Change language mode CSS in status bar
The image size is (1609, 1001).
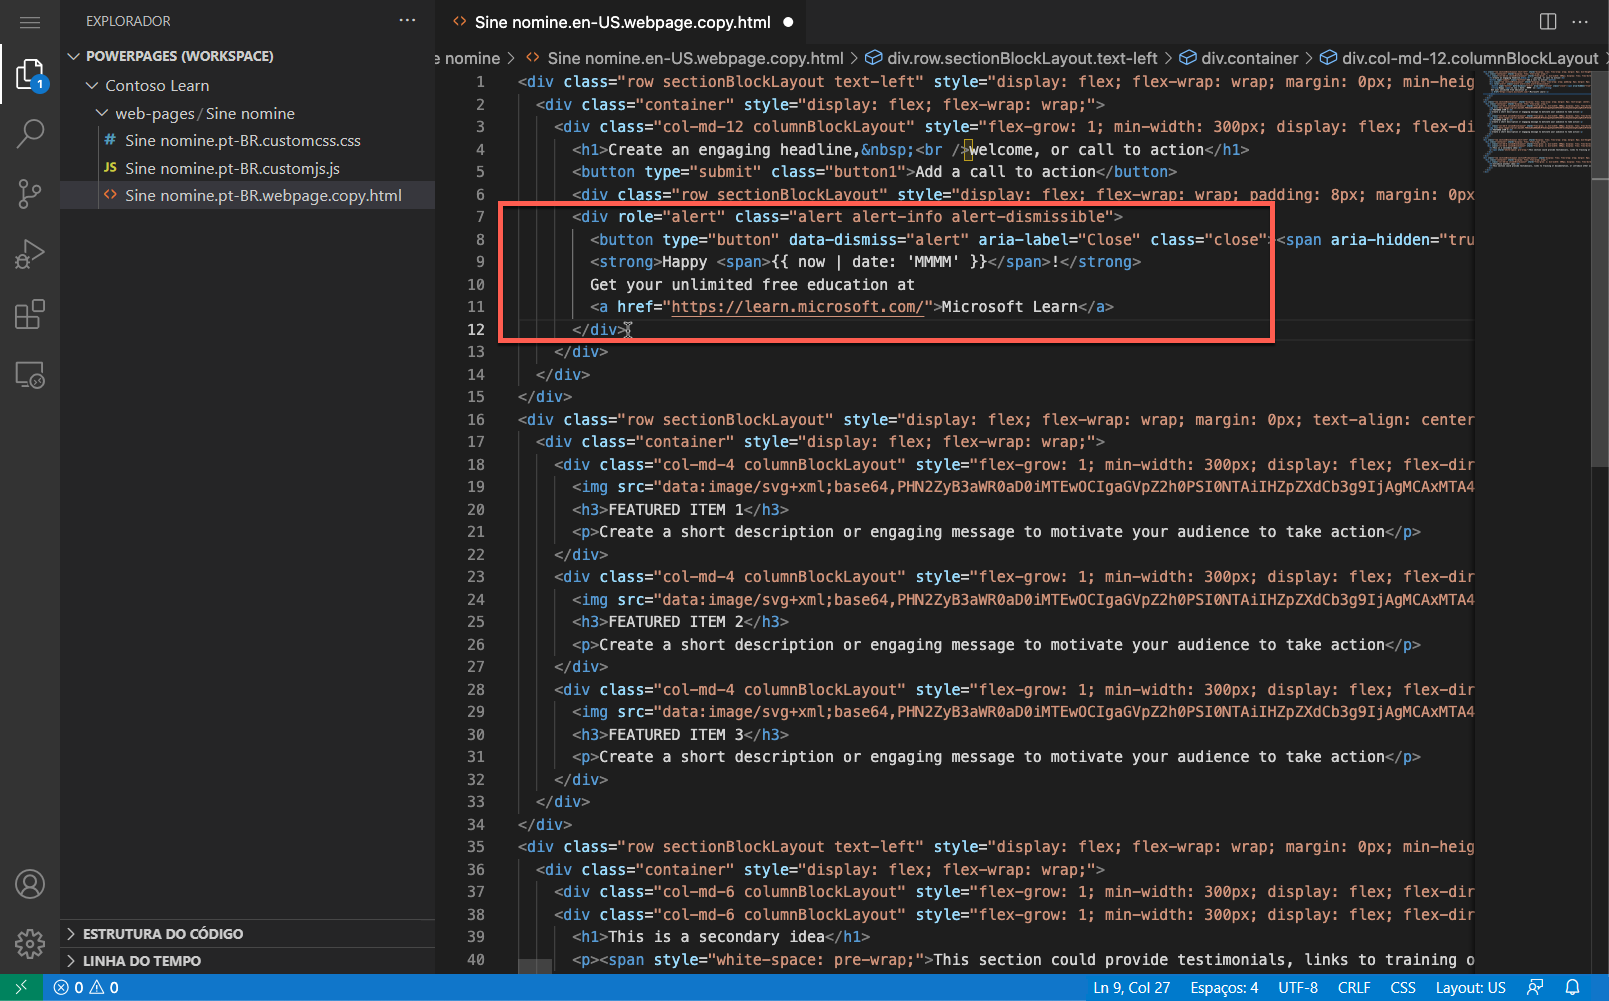[x=1403, y=988]
